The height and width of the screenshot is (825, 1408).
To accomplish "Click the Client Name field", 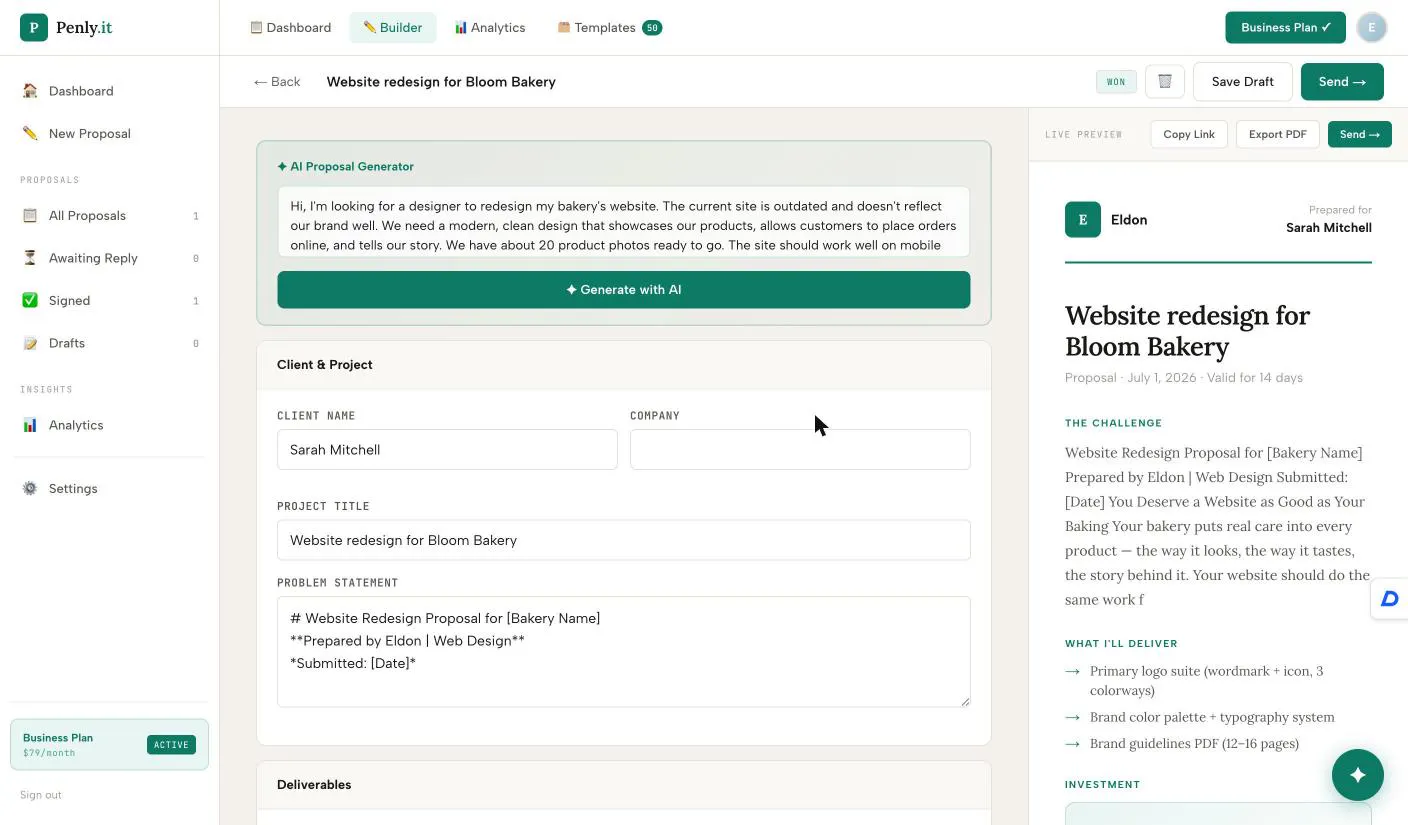I will (447, 450).
